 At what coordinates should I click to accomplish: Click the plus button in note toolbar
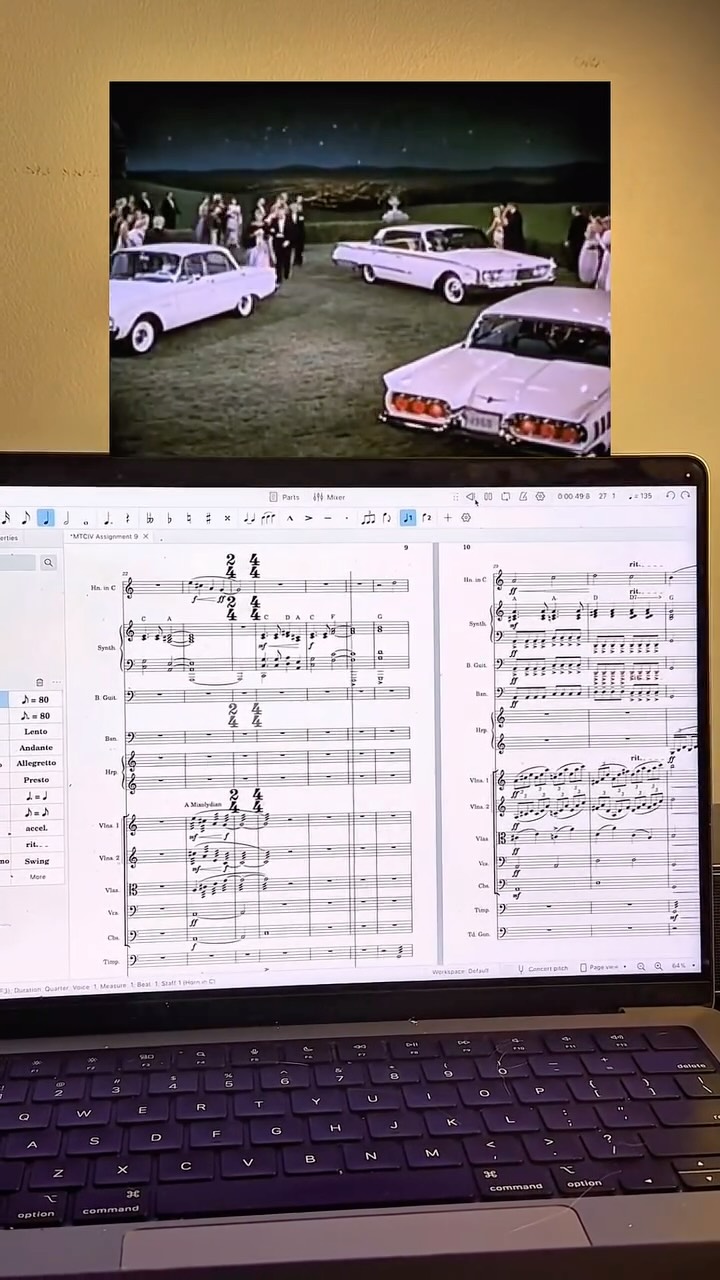tap(447, 518)
